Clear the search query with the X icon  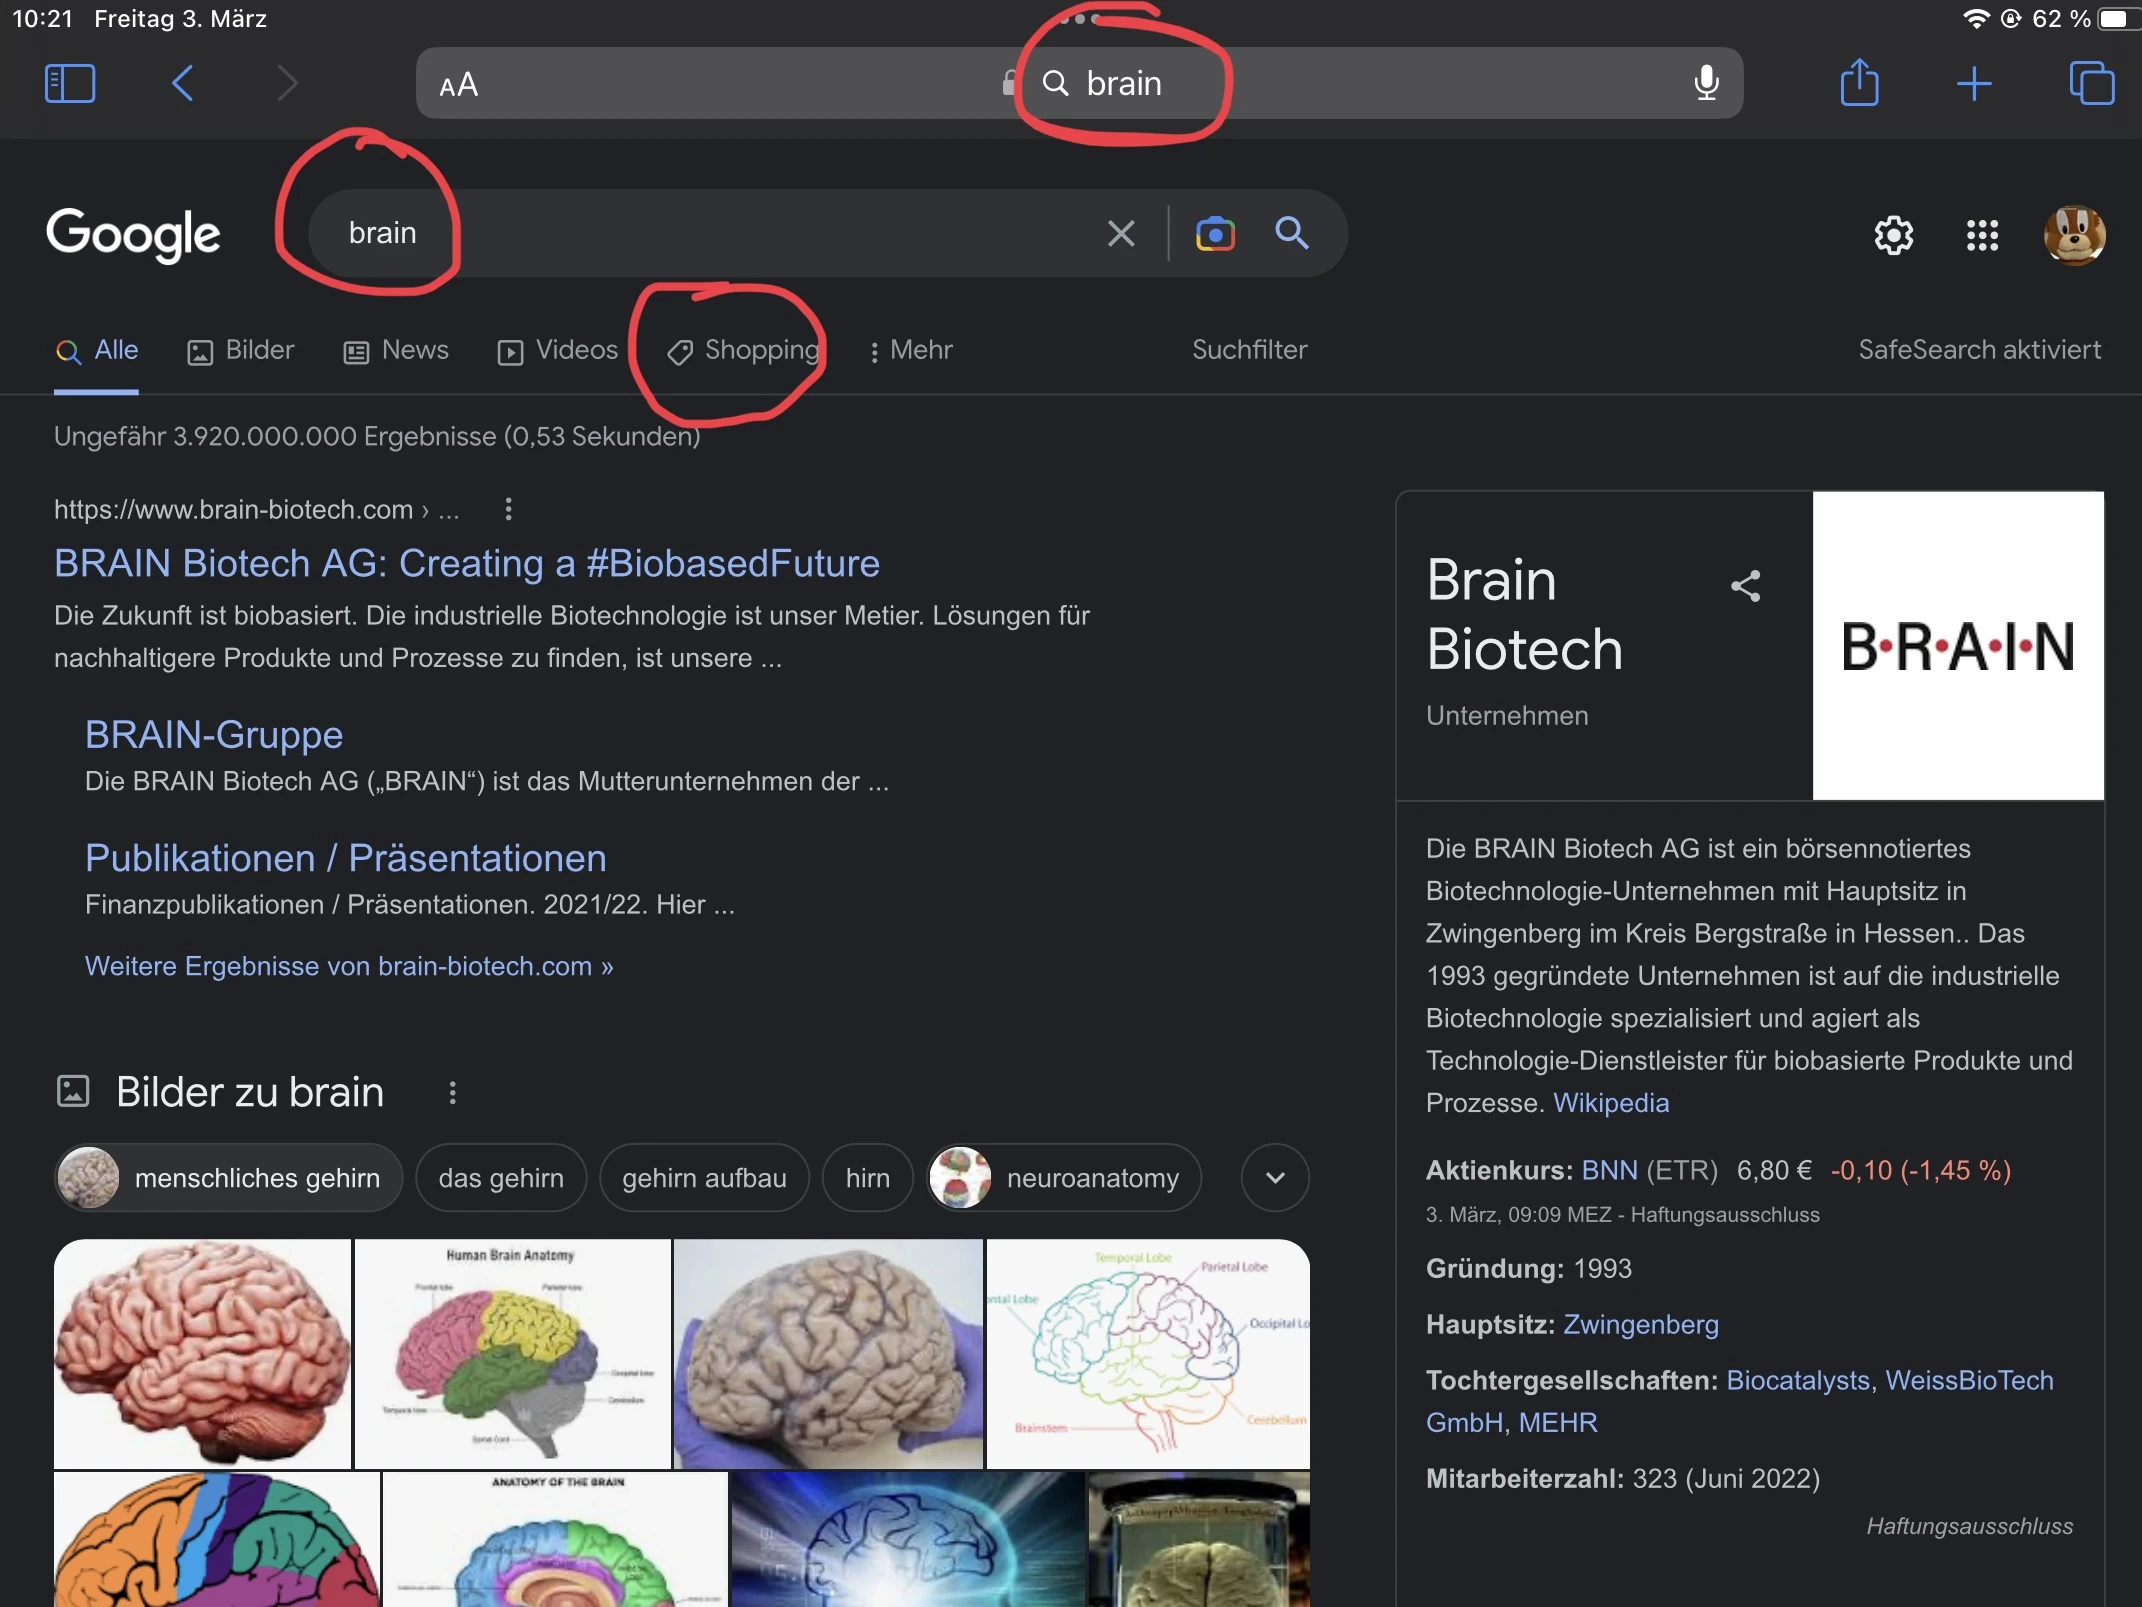tap(1120, 233)
